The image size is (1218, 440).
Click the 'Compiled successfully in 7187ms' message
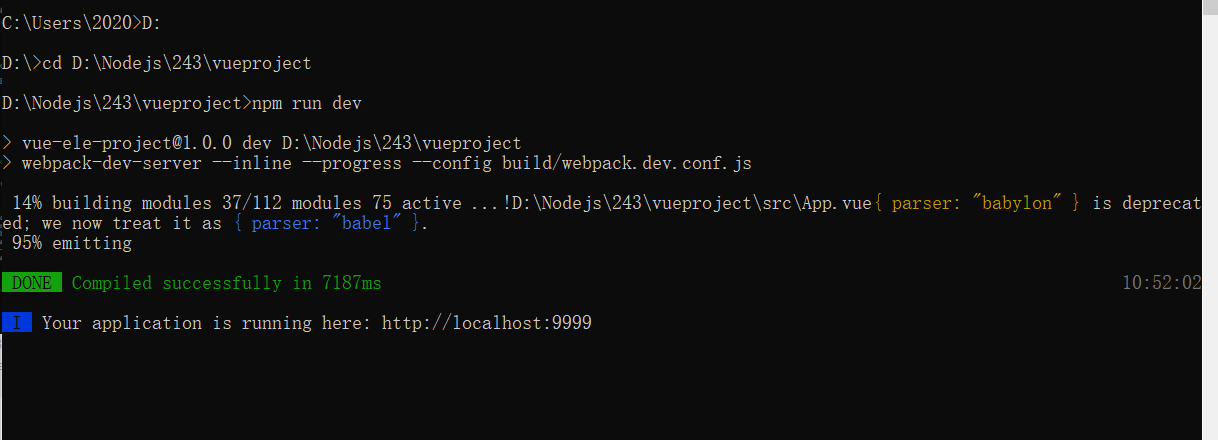click(x=226, y=283)
